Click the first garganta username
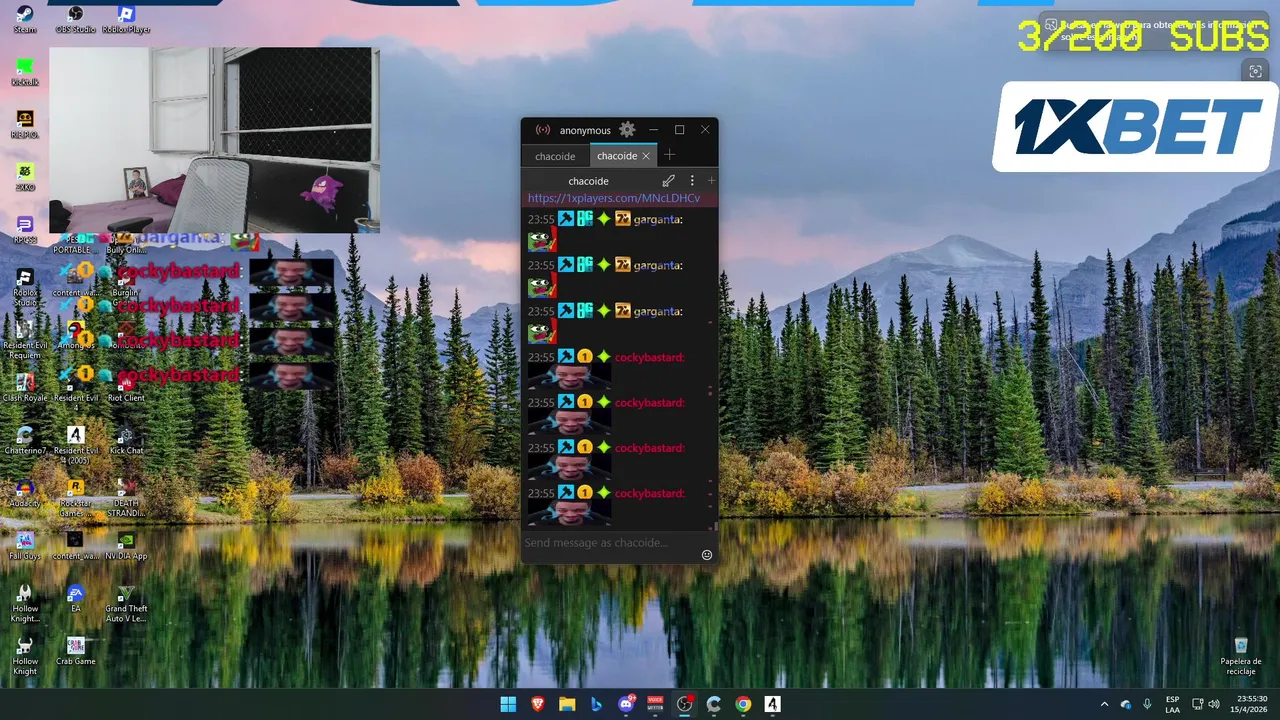1280x720 pixels. click(658, 219)
